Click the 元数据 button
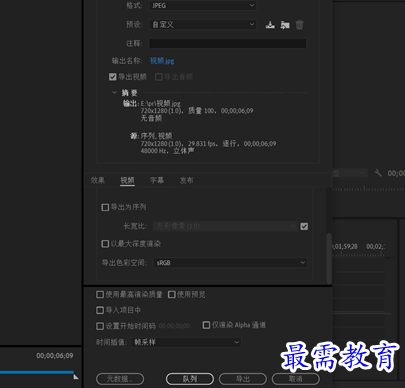 point(120,379)
